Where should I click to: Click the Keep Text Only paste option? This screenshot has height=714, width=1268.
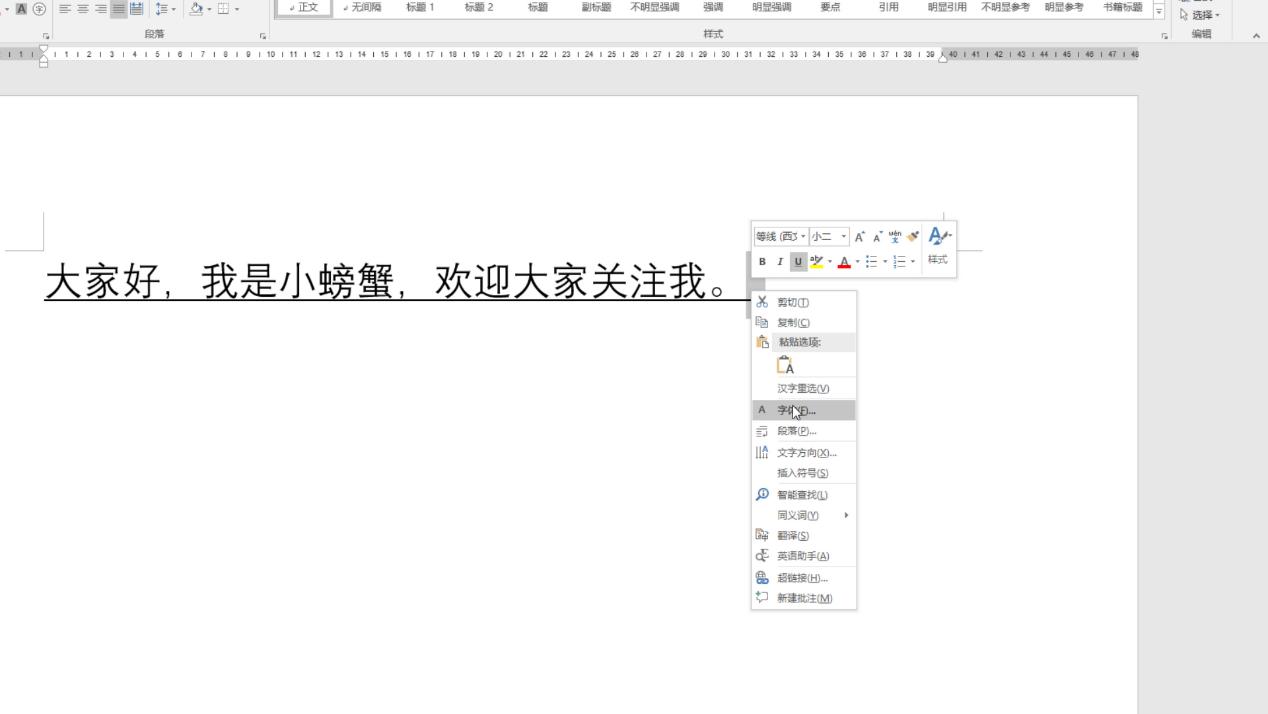tap(785, 364)
